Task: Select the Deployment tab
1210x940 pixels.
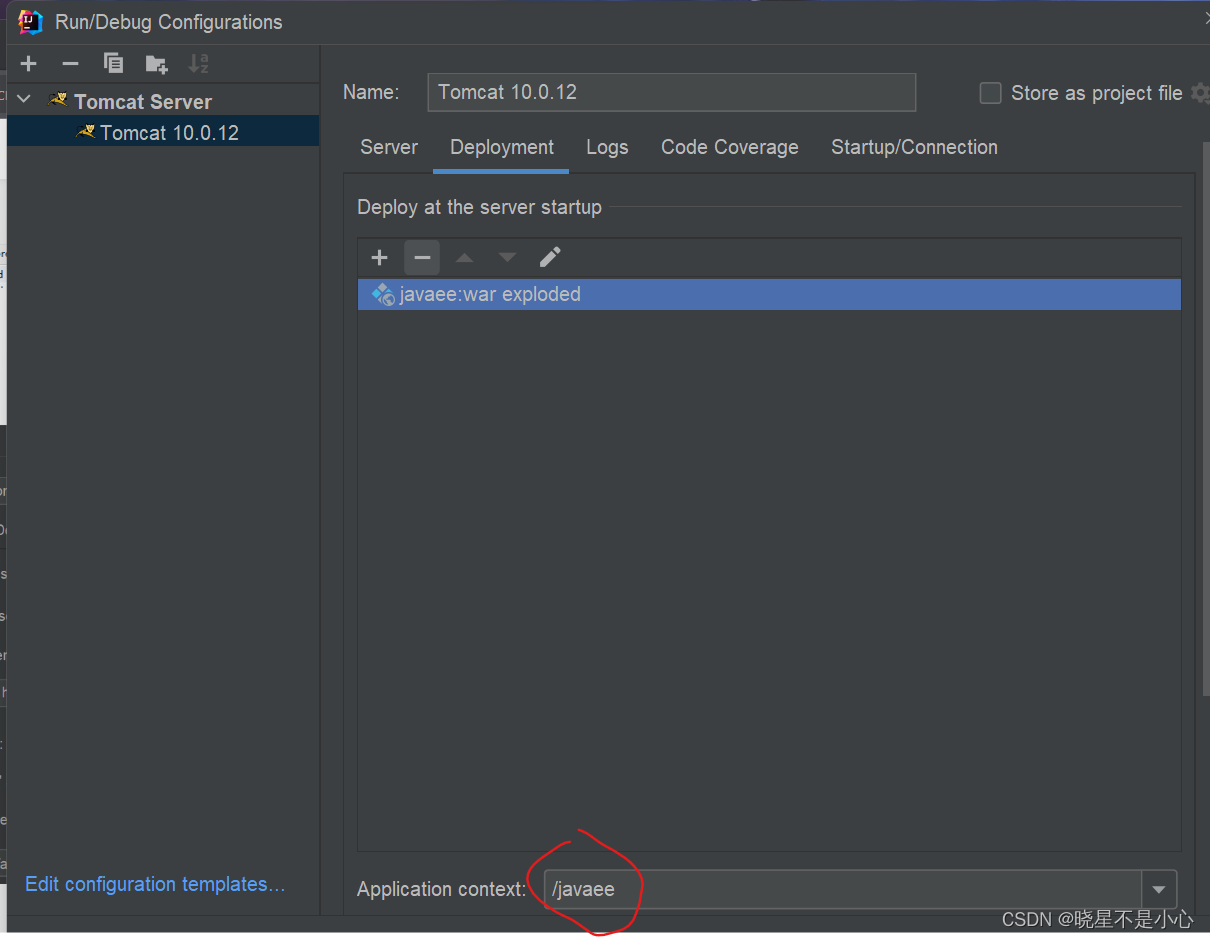Action: [x=502, y=147]
